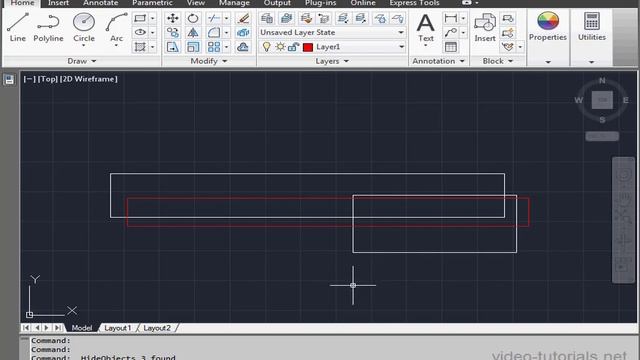Click the [Top] view control label
This screenshot has width=640, height=360.
[x=48, y=79]
